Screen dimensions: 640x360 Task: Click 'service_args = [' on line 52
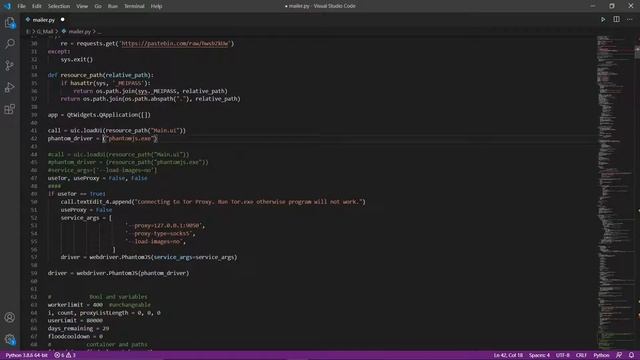click(86, 218)
